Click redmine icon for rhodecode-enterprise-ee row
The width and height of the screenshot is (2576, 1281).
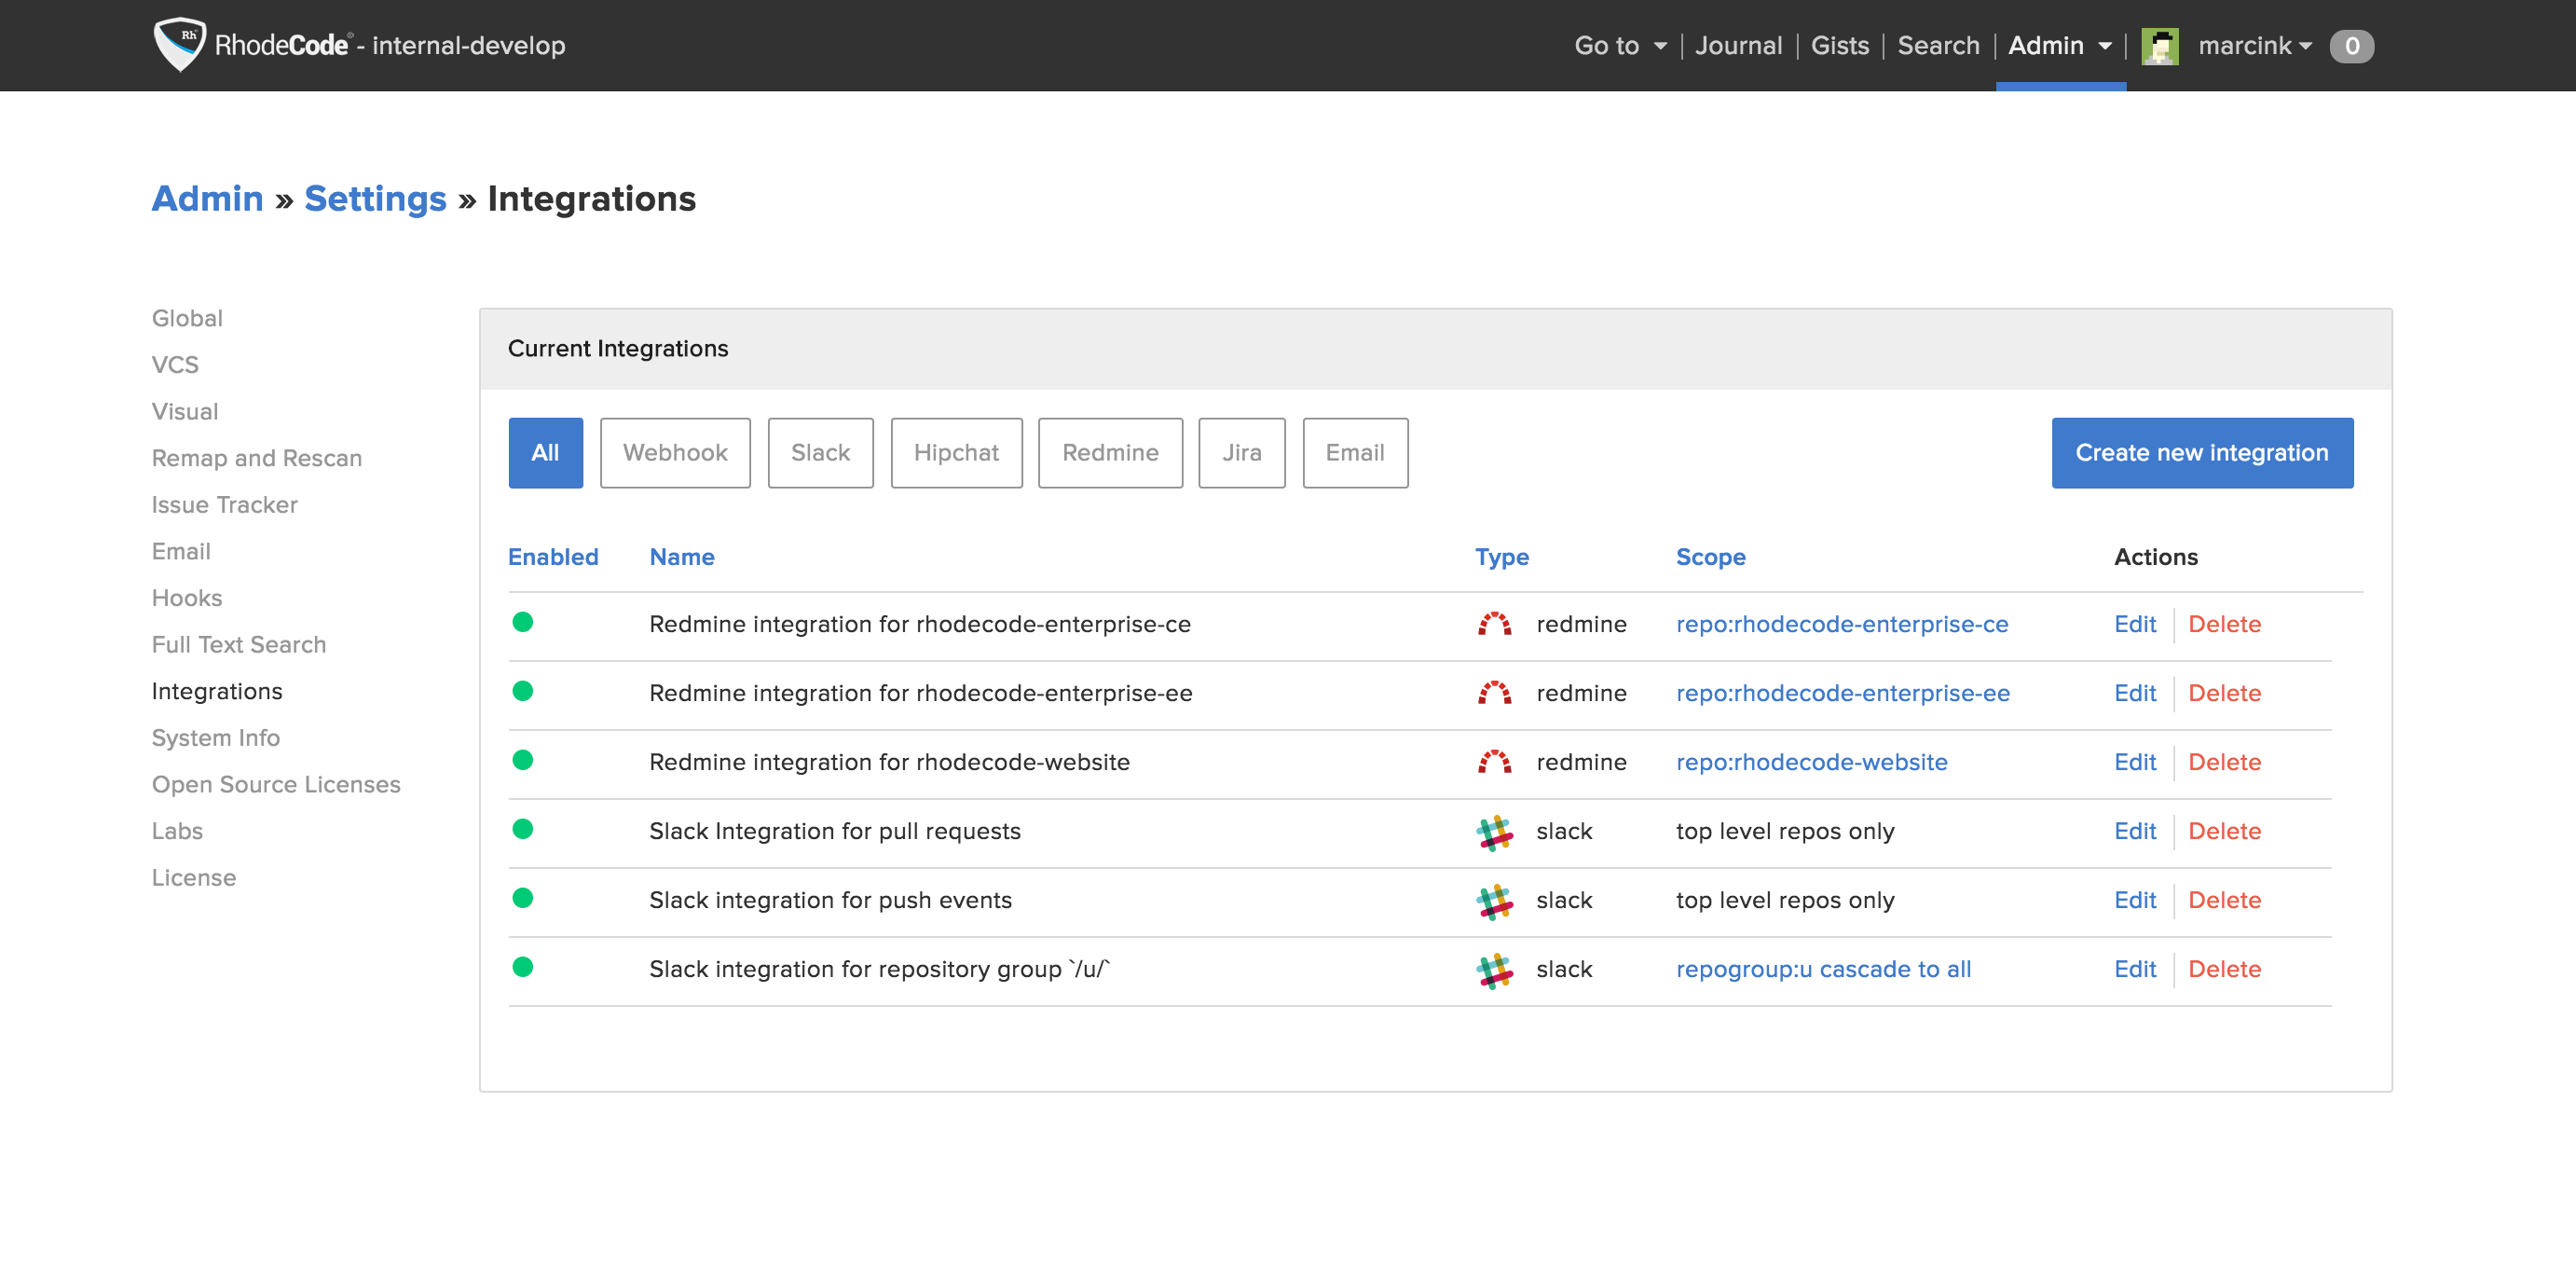point(1494,693)
